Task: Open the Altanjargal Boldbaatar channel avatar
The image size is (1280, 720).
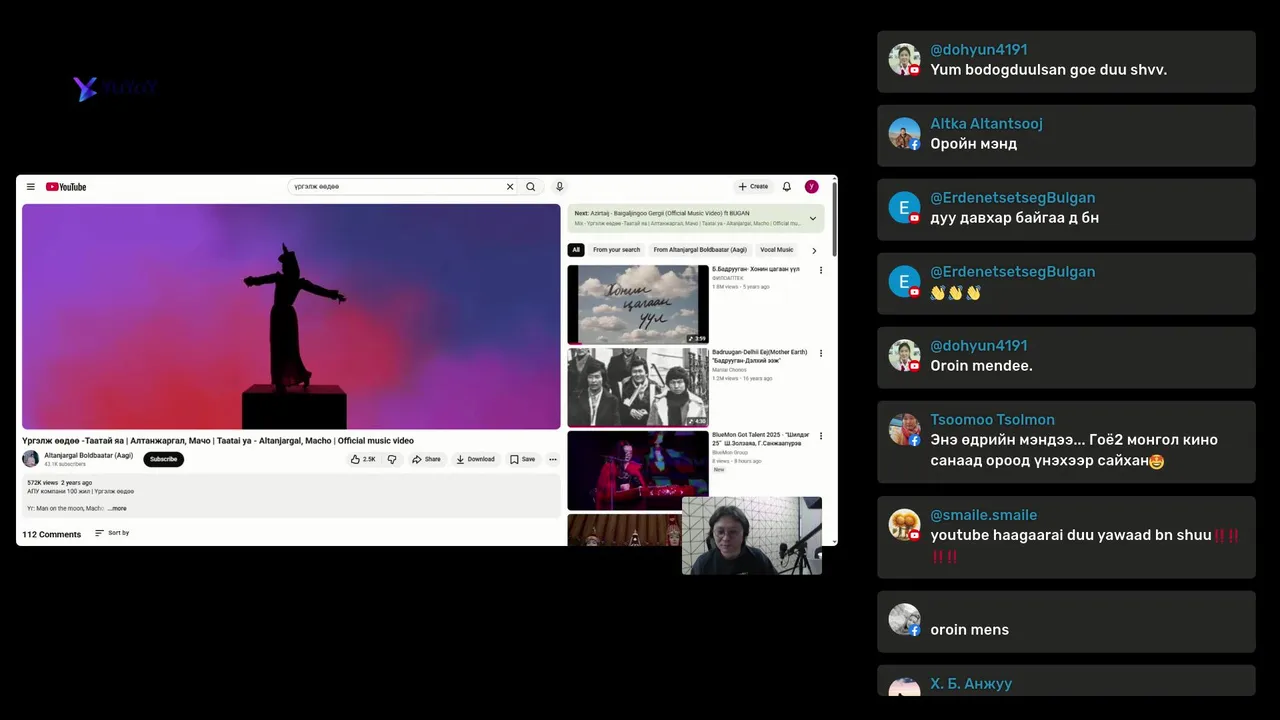Action: 31,459
